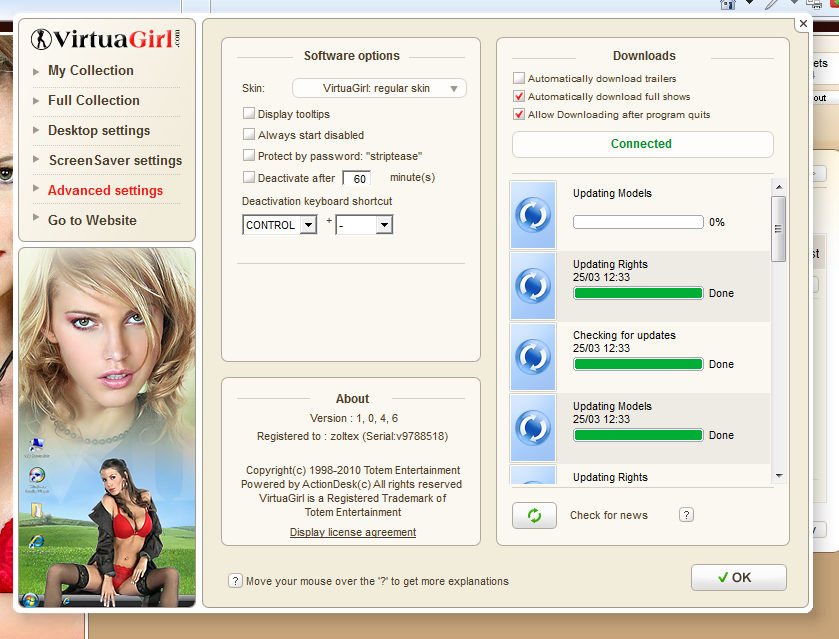
Task: Go to Full Collection
Action: coord(94,101)
